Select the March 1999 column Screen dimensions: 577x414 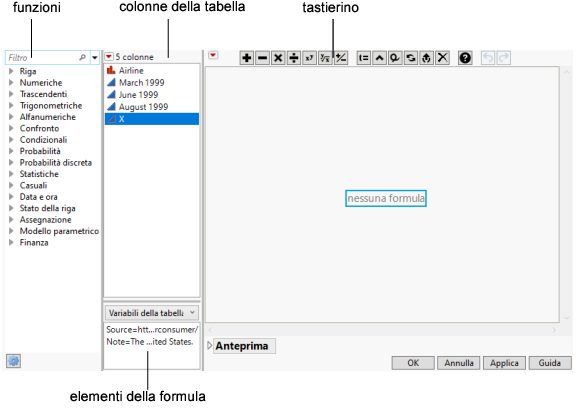(152, 82)
